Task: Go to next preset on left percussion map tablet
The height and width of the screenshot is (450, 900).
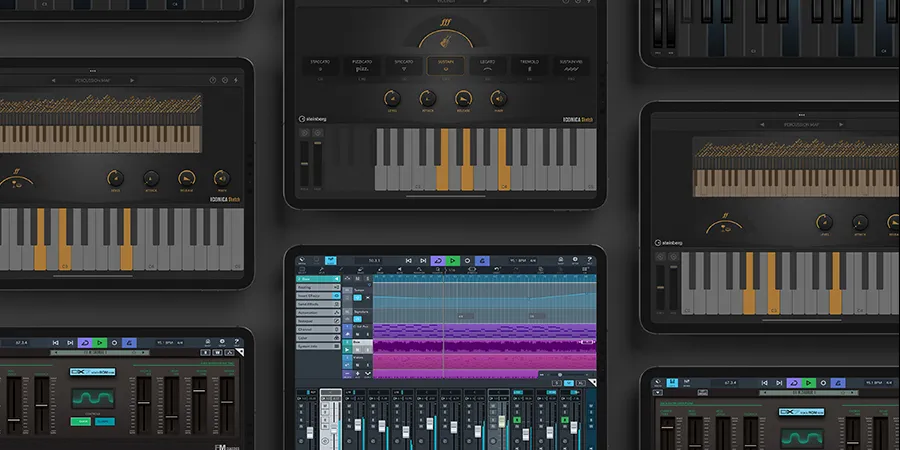Action: [132, 81]
